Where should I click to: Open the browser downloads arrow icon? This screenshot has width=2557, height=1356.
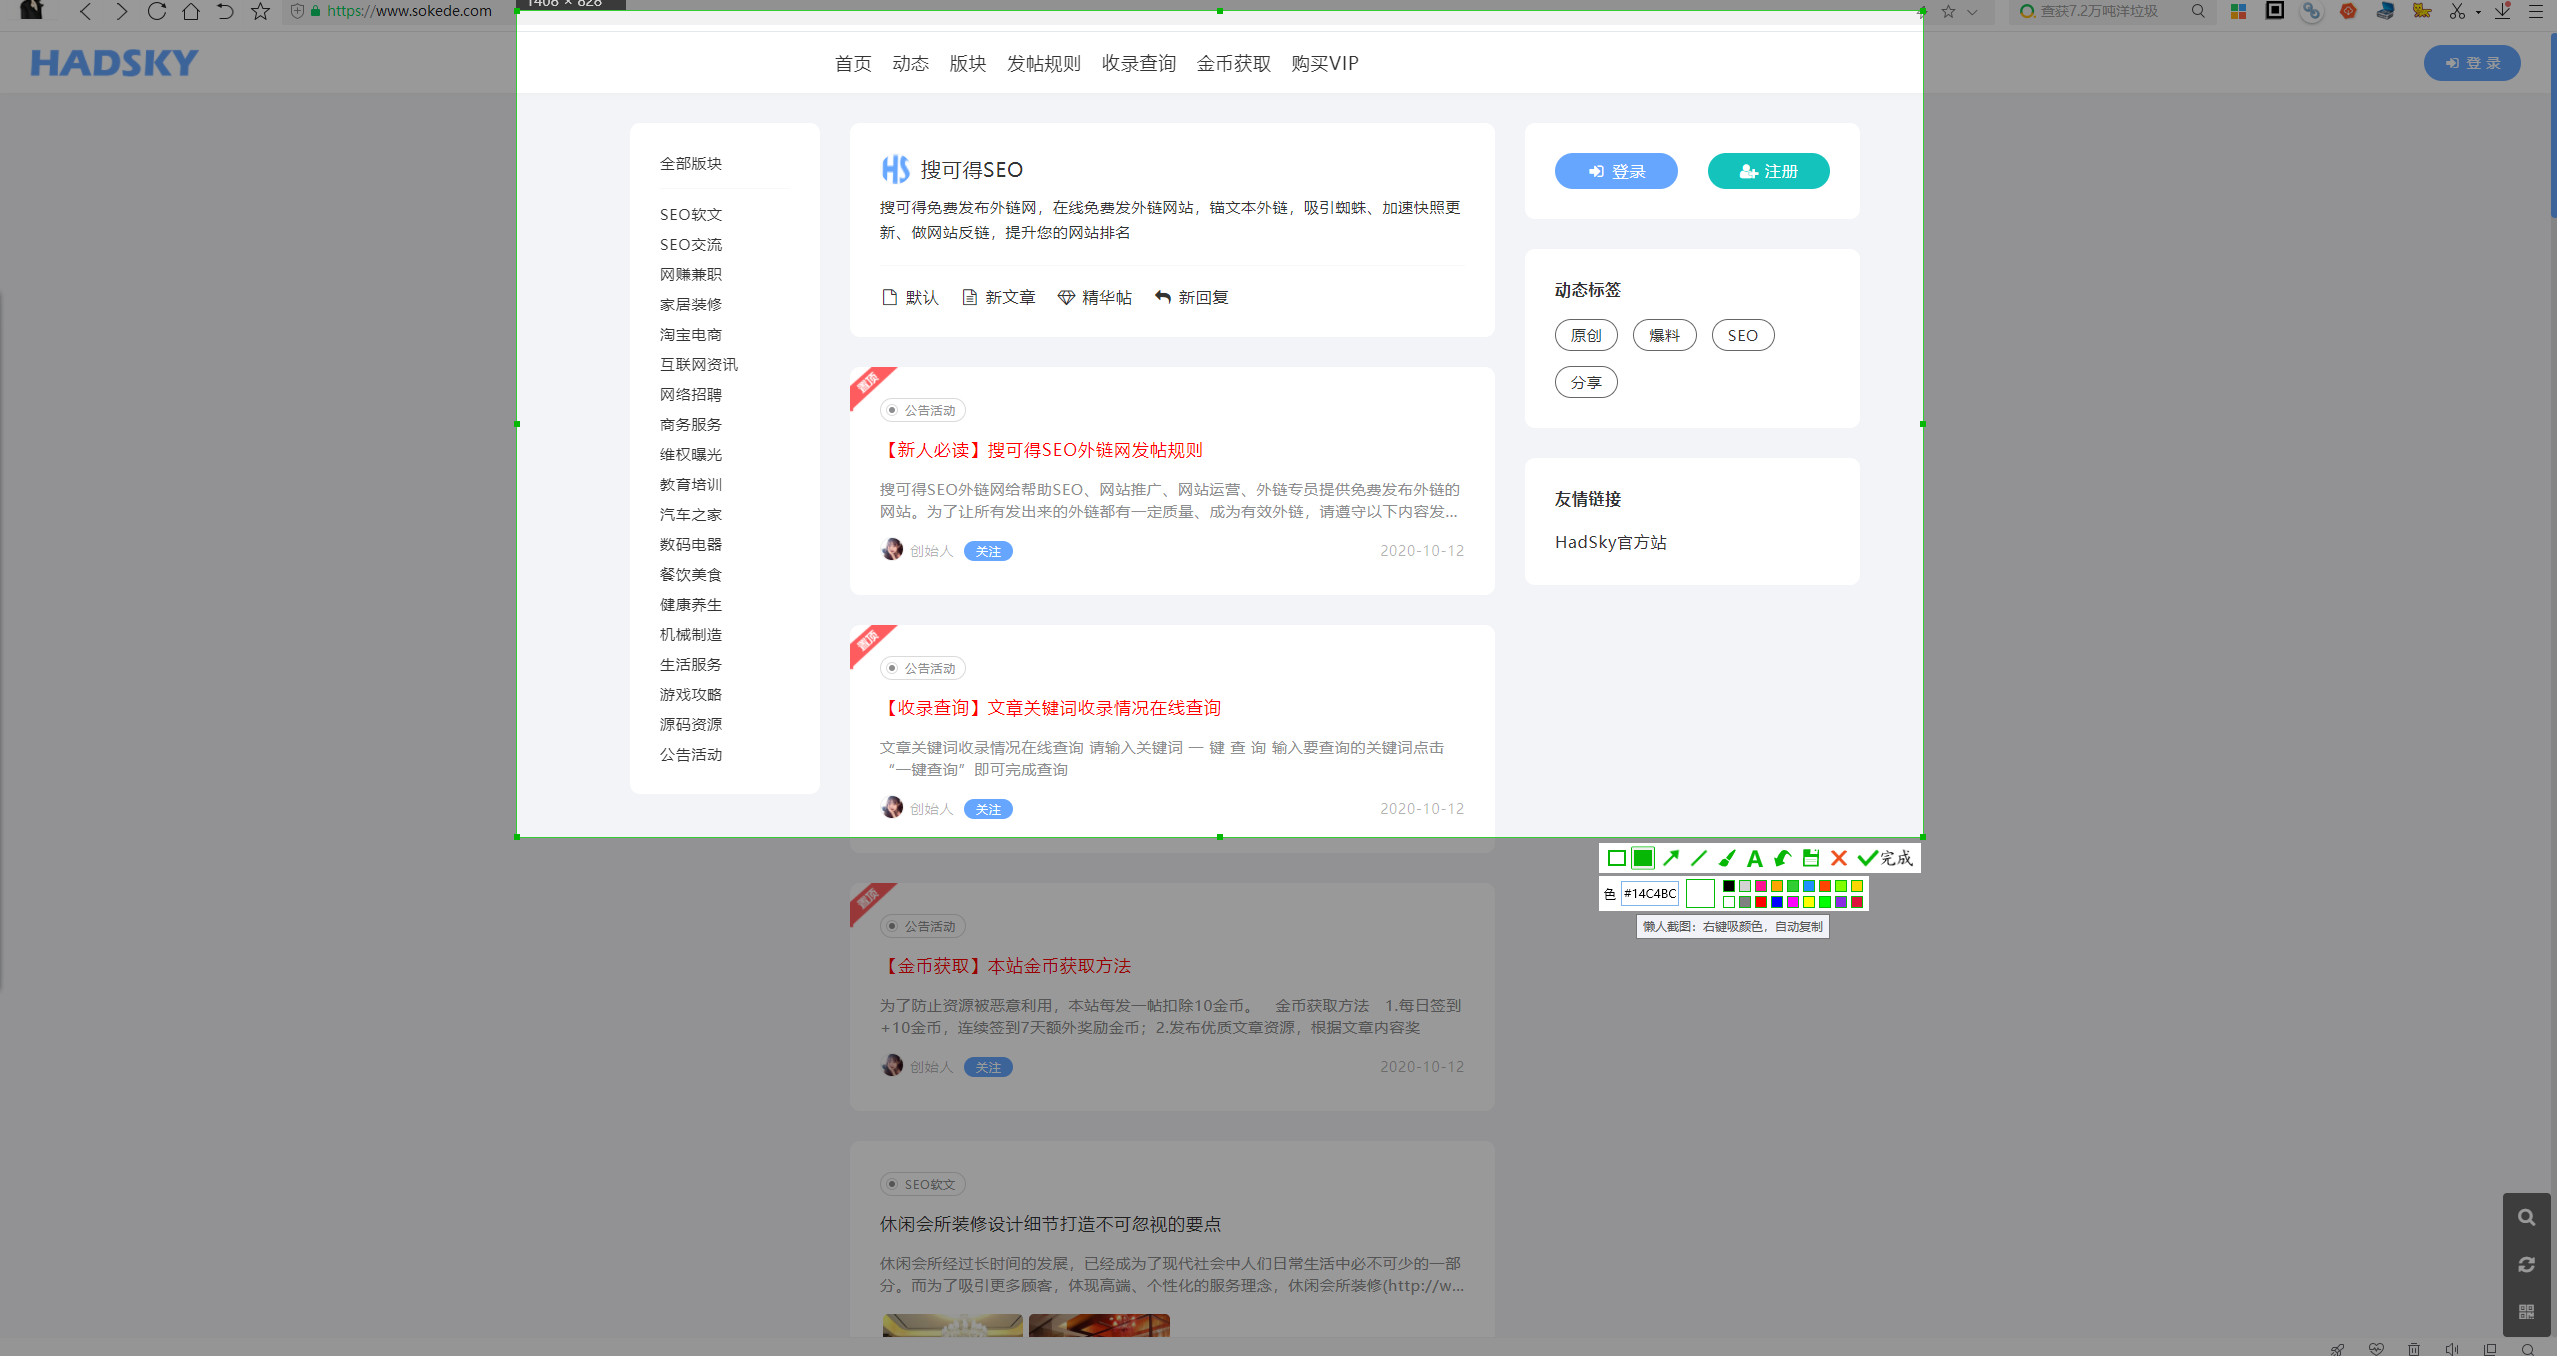(2502, 11)
